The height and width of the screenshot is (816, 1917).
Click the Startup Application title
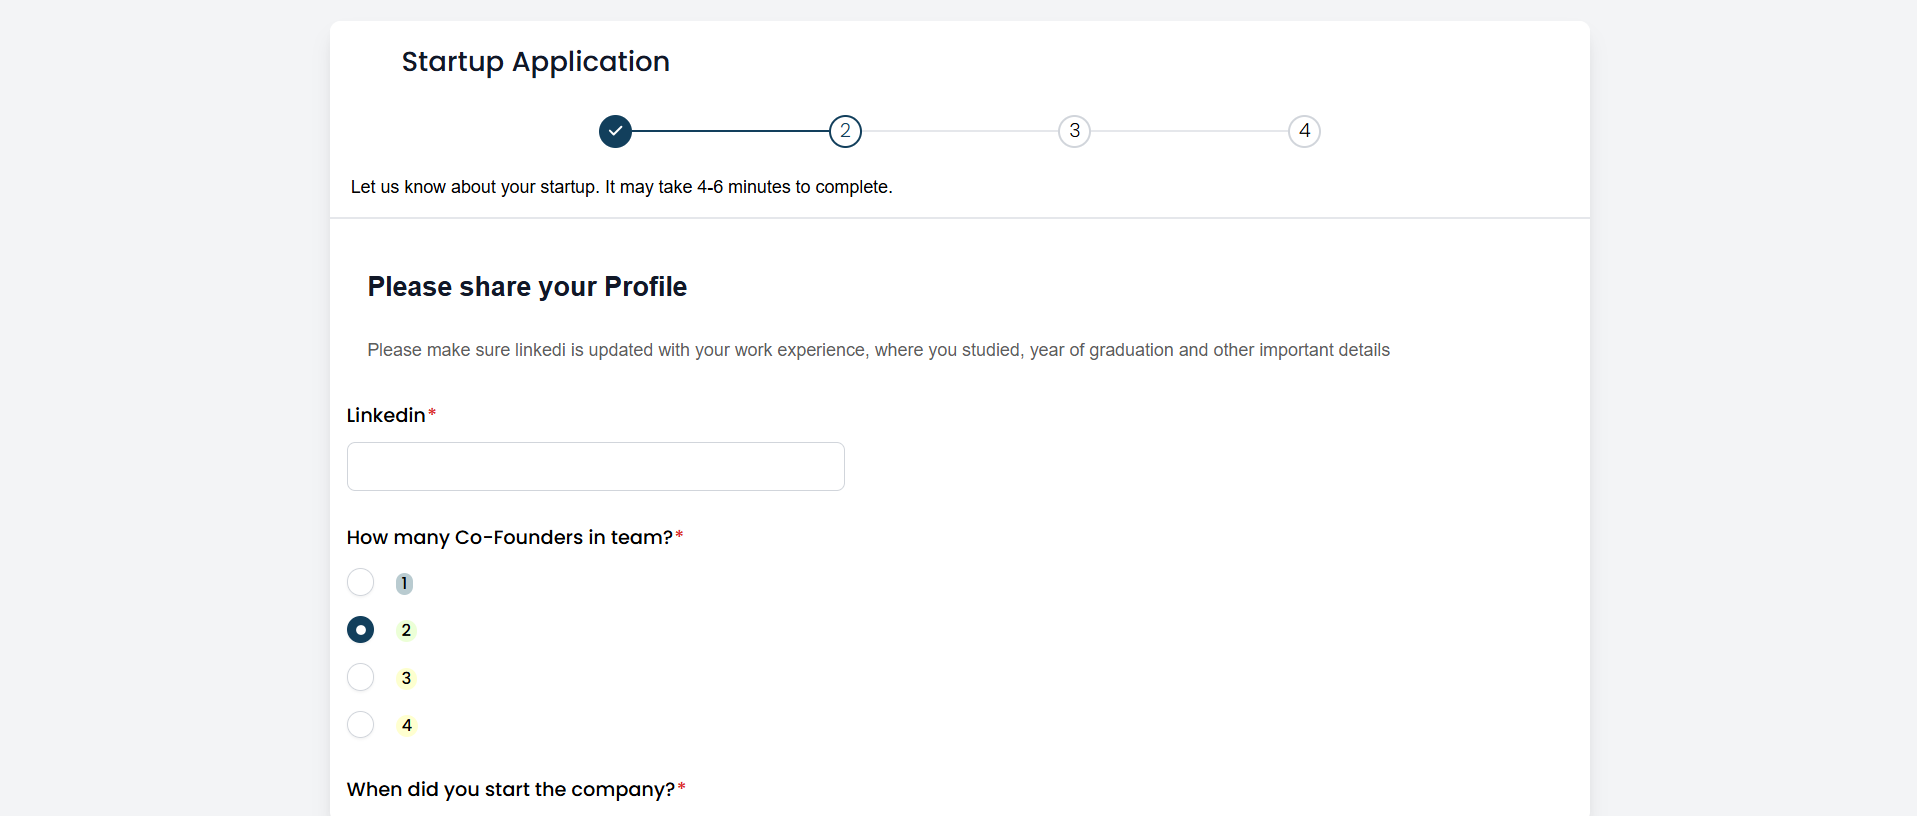coord(535,62)
